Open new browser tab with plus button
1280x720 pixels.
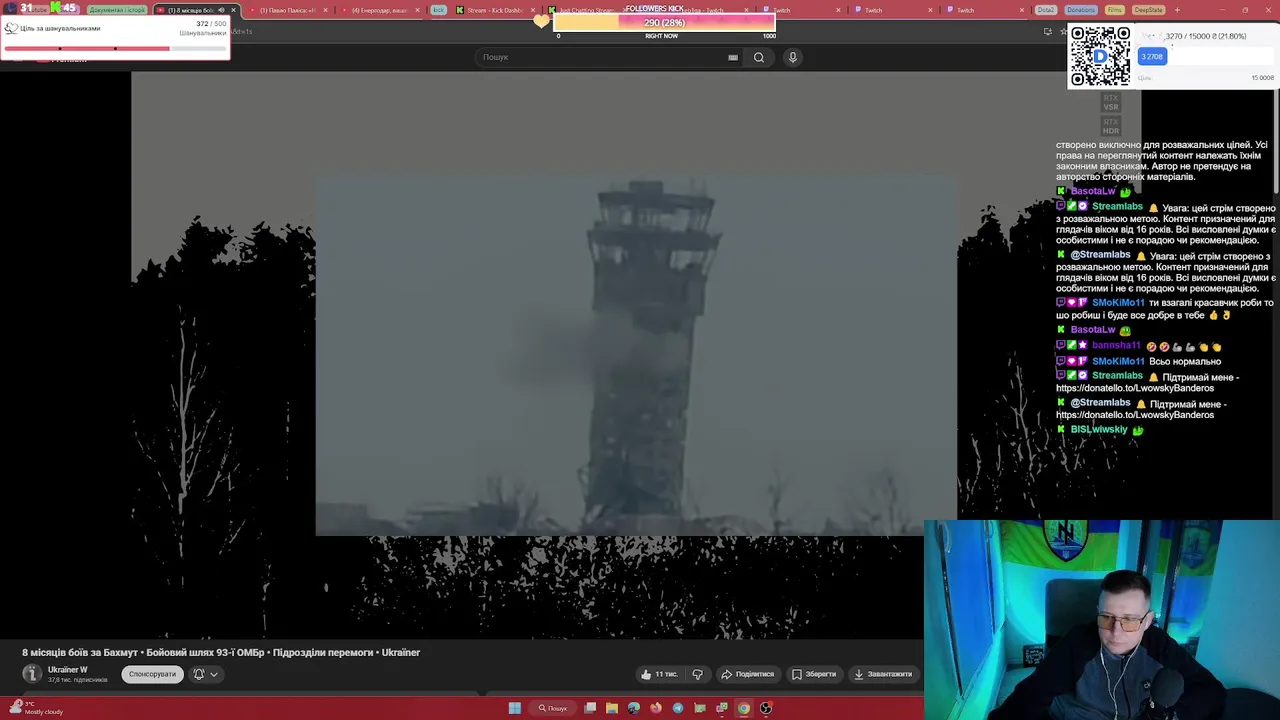1177,10
